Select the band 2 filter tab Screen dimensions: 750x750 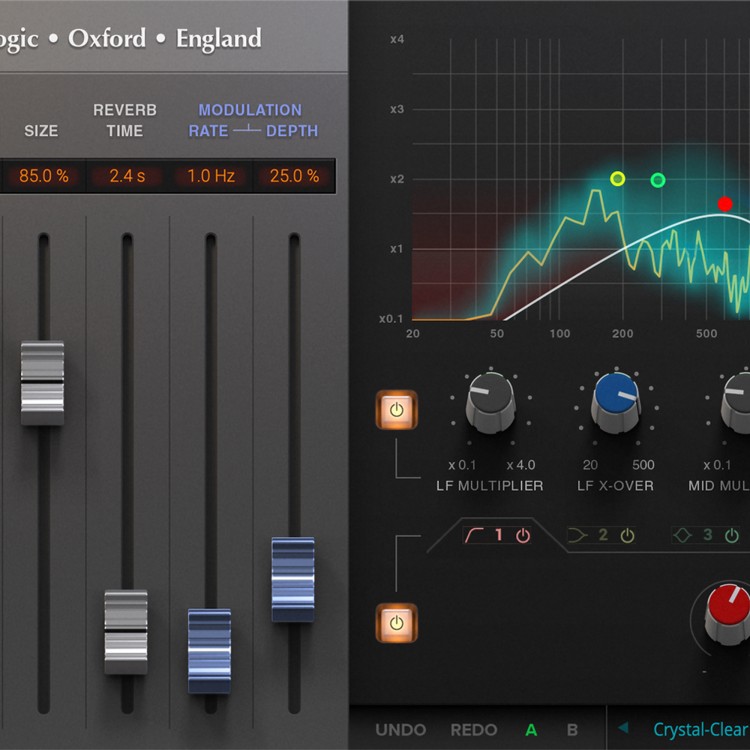[601, 535]
